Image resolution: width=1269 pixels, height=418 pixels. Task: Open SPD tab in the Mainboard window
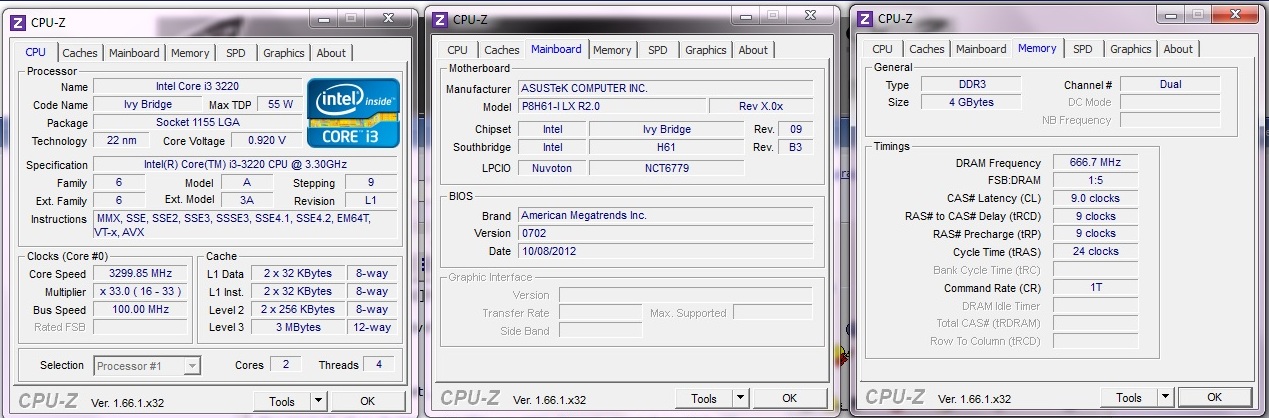657,50
